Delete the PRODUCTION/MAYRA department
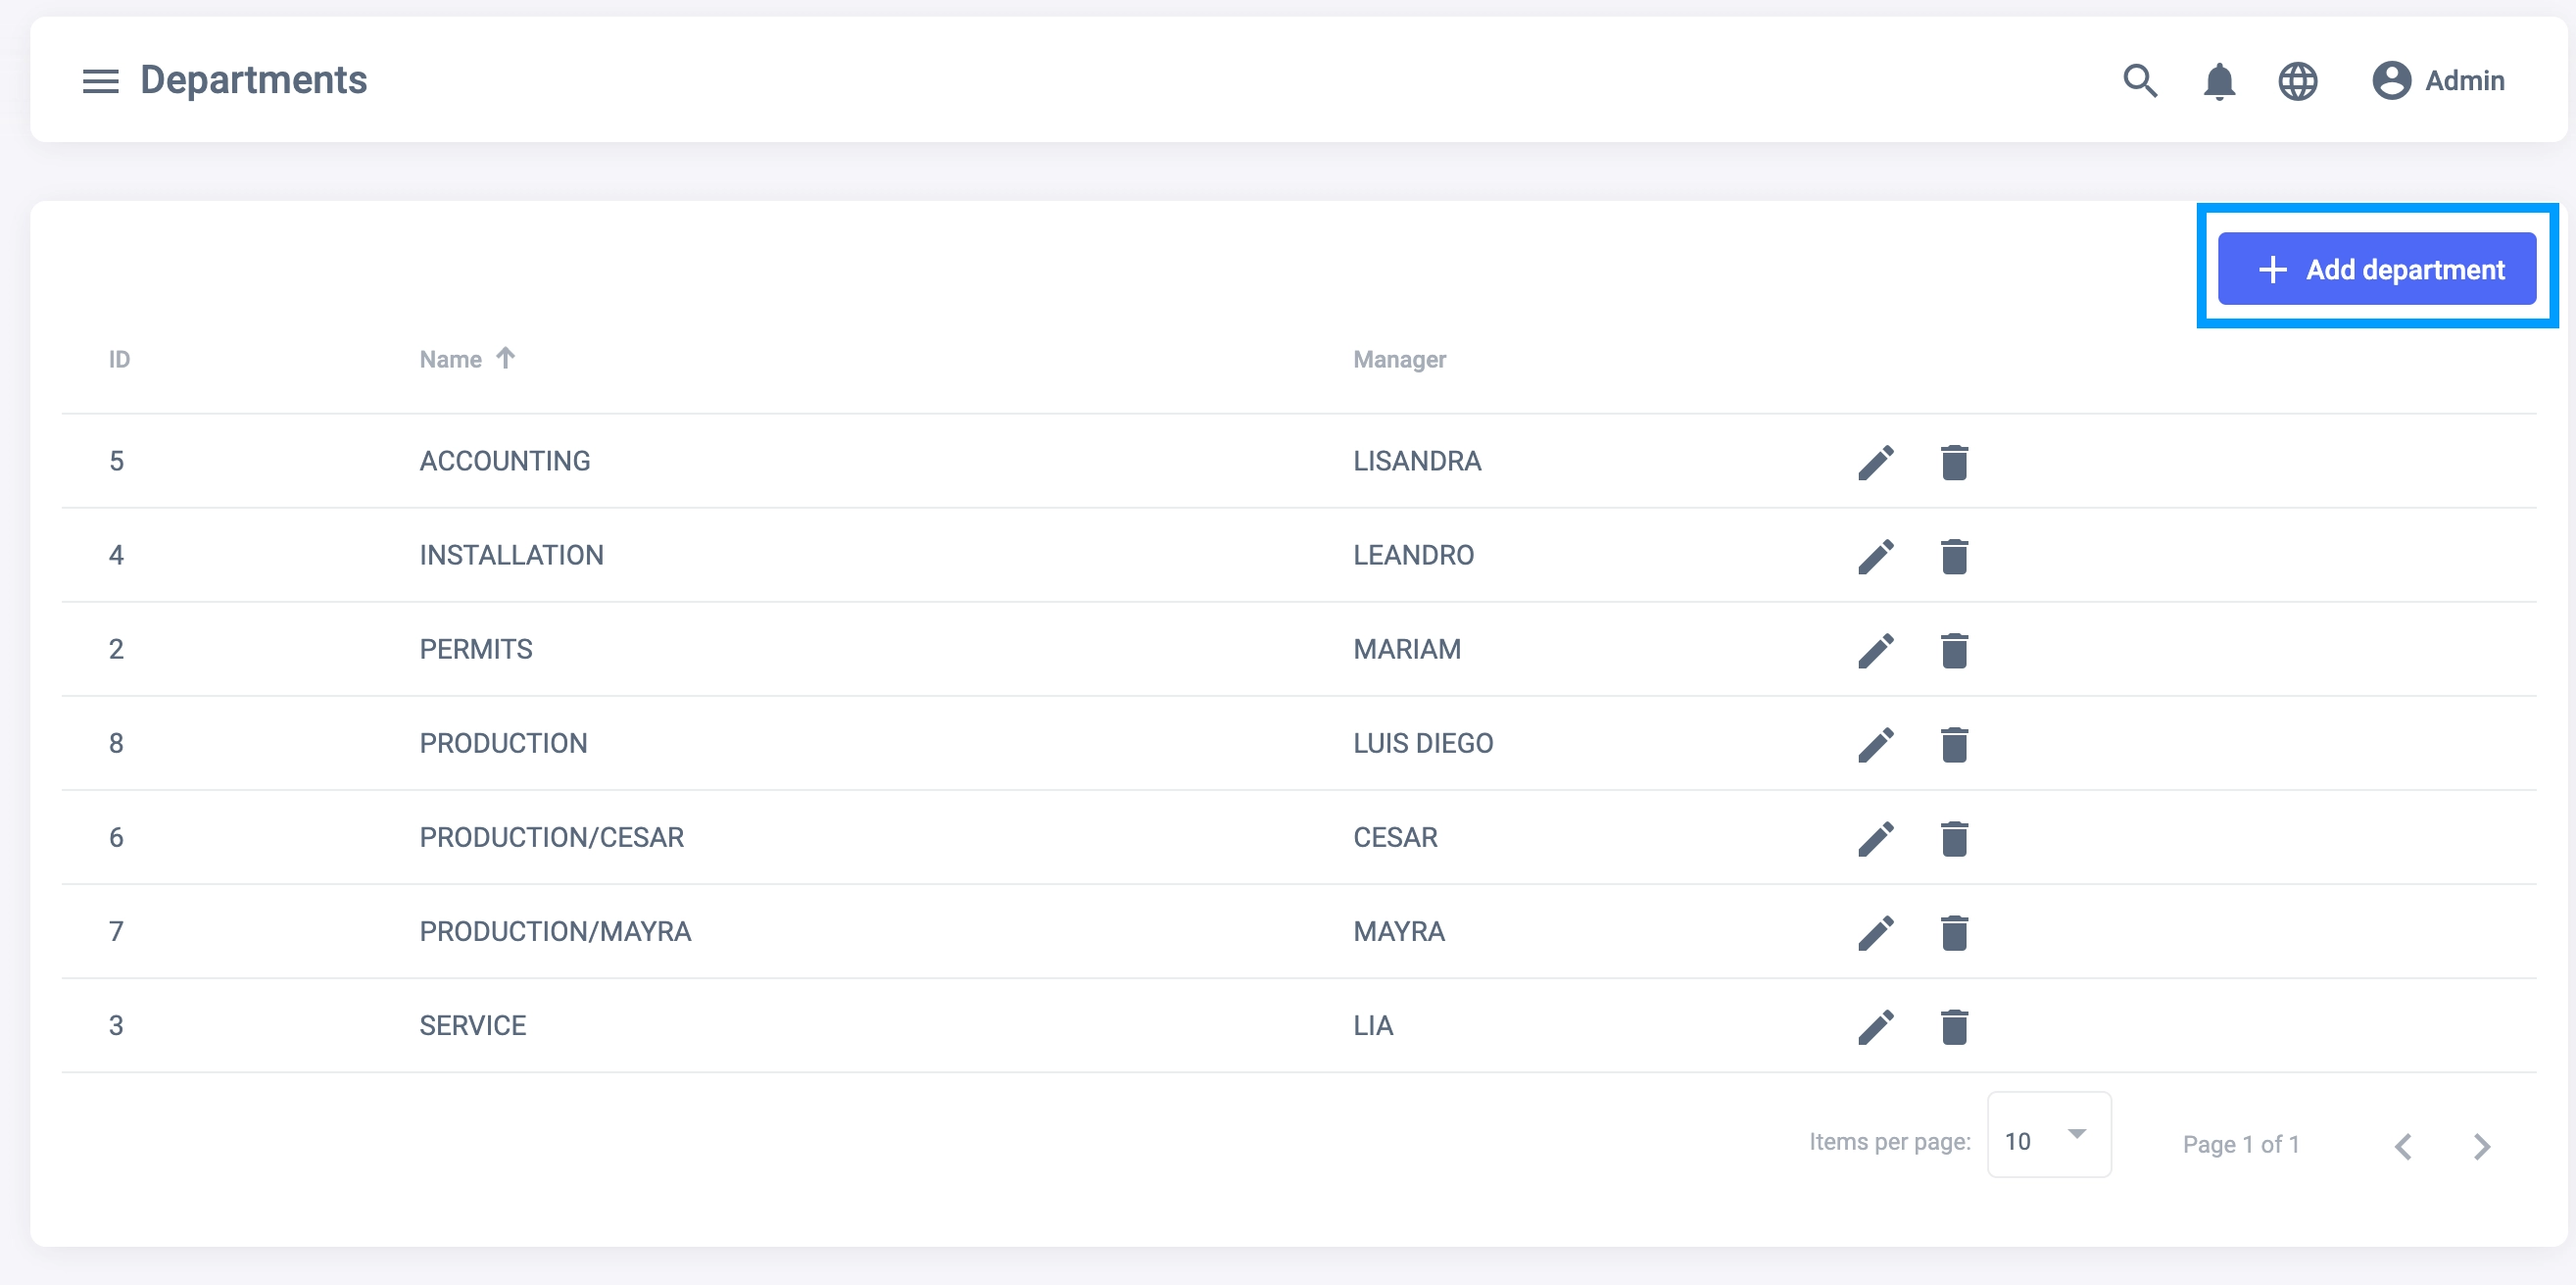The image size is (2576, 1285). (1954, 932)
